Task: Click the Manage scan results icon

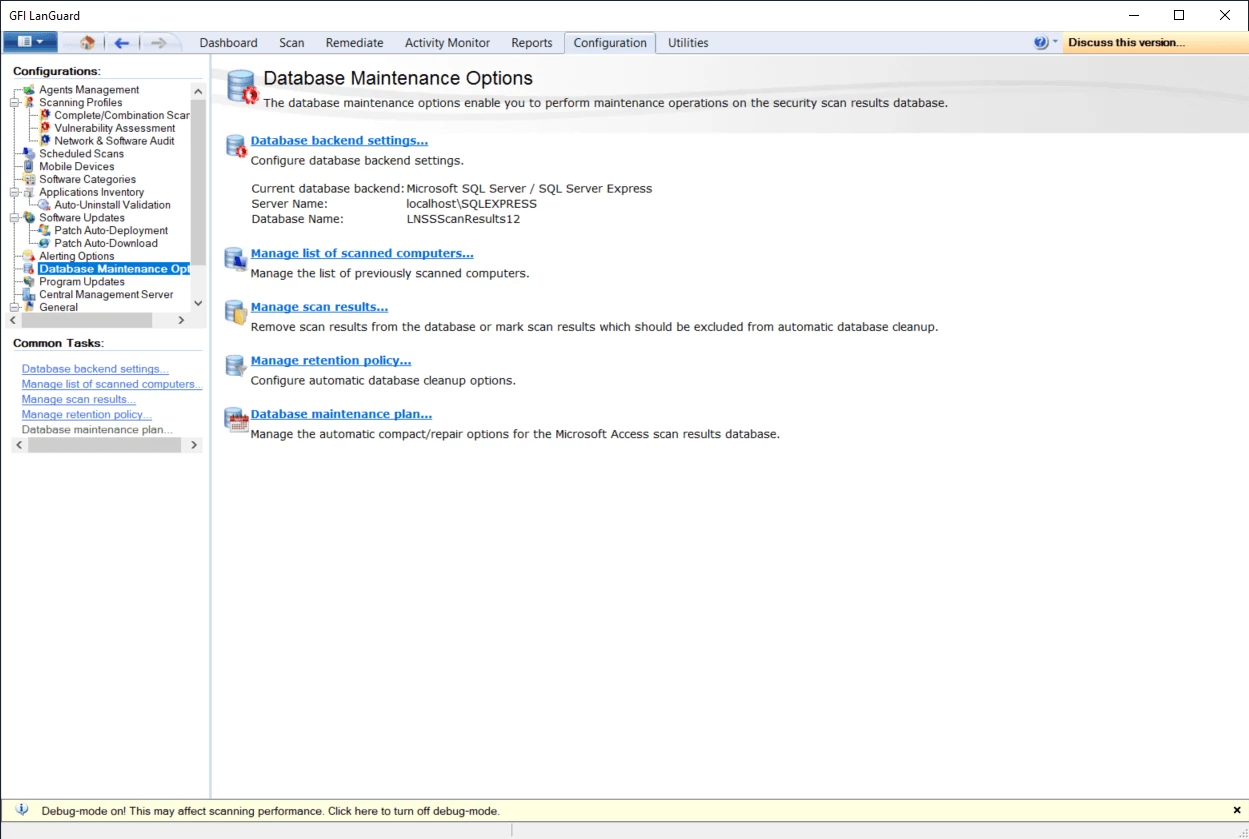Action: click(236, 312)
